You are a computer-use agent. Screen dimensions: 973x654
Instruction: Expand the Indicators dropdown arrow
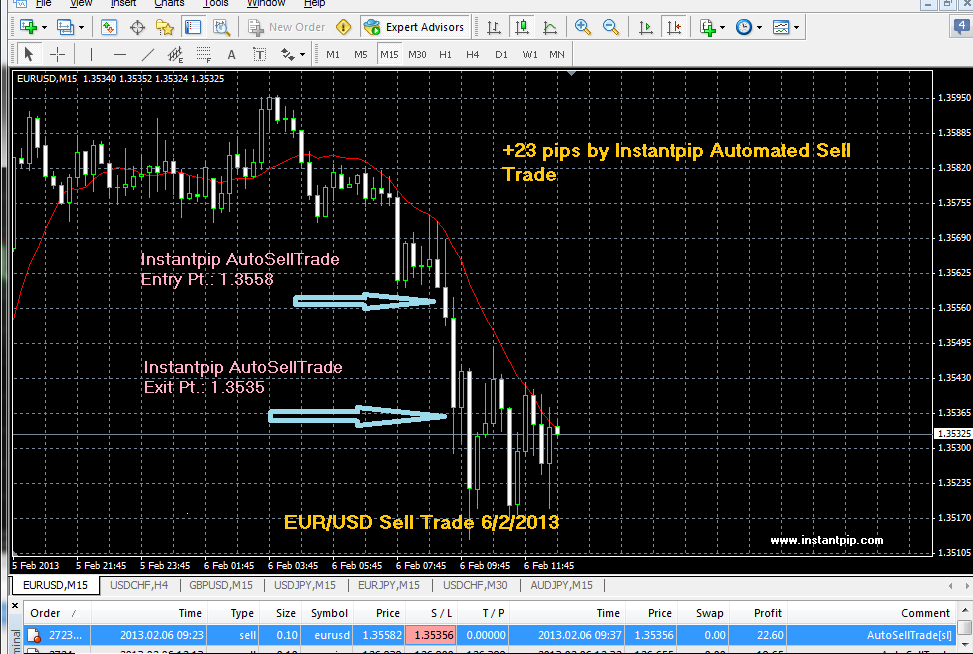coord(722,27)
